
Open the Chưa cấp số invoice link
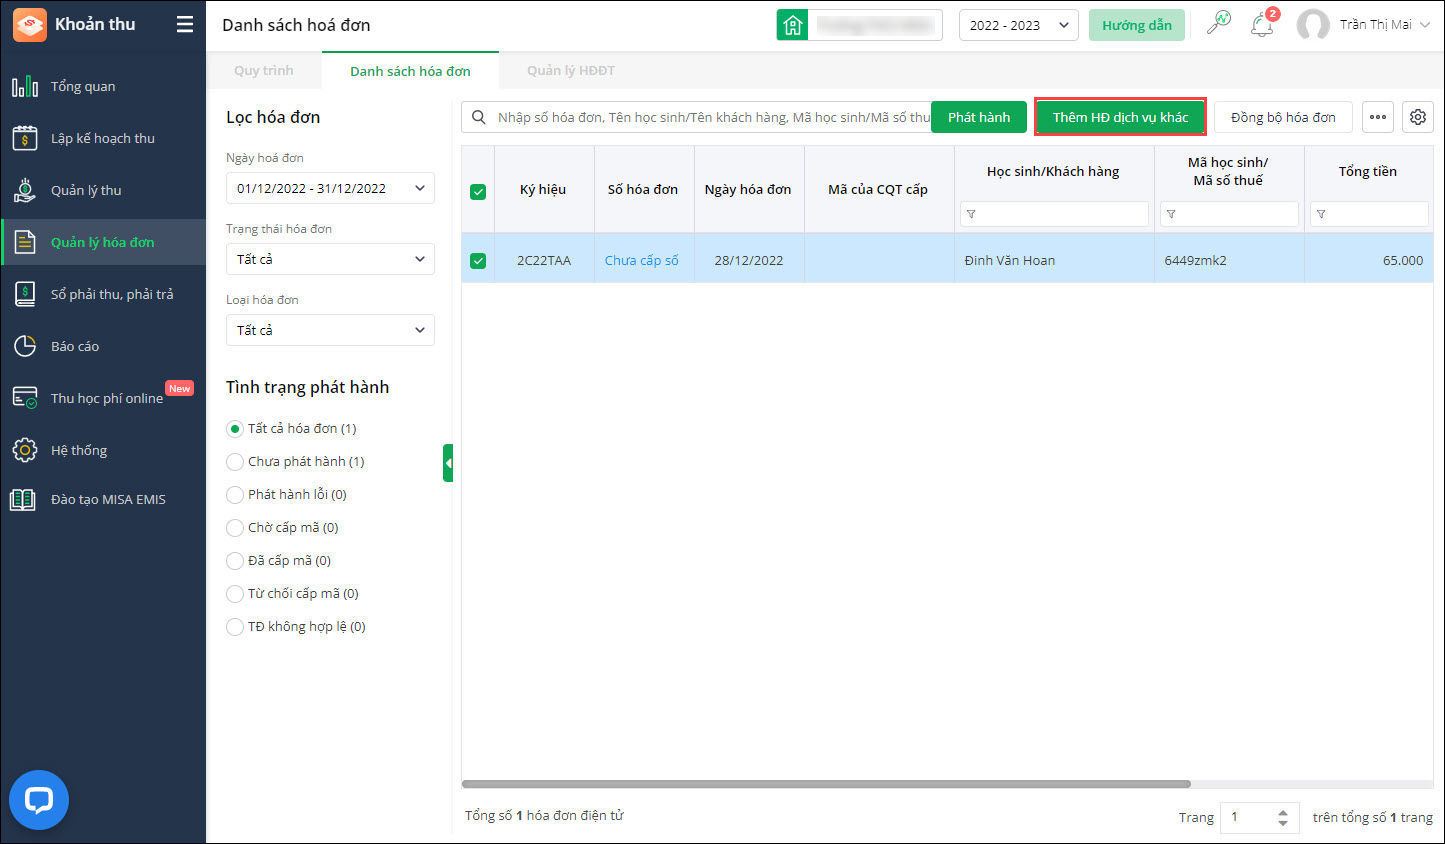(x=642, y=260)
